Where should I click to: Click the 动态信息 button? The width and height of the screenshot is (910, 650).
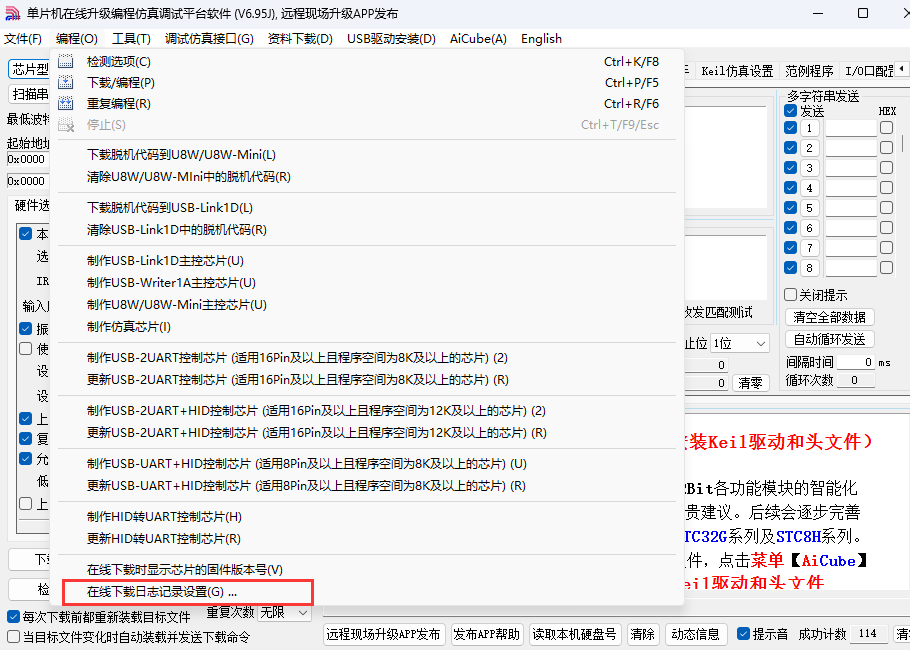coord(695,634)
